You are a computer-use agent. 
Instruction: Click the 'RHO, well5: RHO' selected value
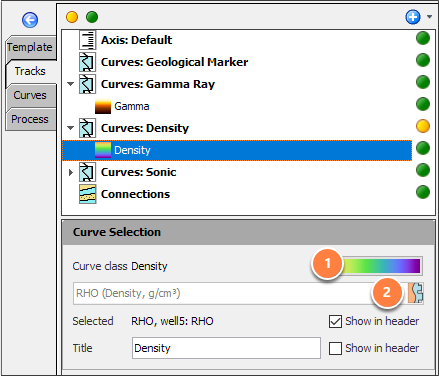point(172,321)
